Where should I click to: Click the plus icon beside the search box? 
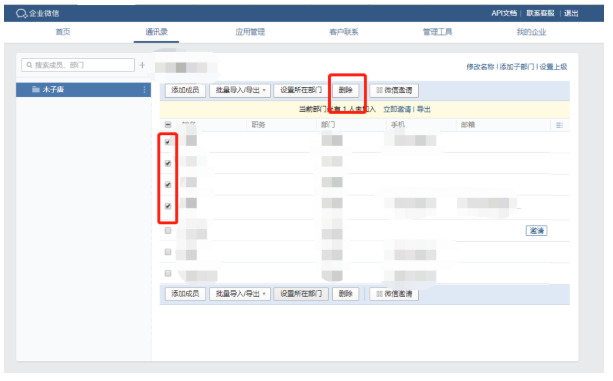pyautogui.click(x=142, y=65)
